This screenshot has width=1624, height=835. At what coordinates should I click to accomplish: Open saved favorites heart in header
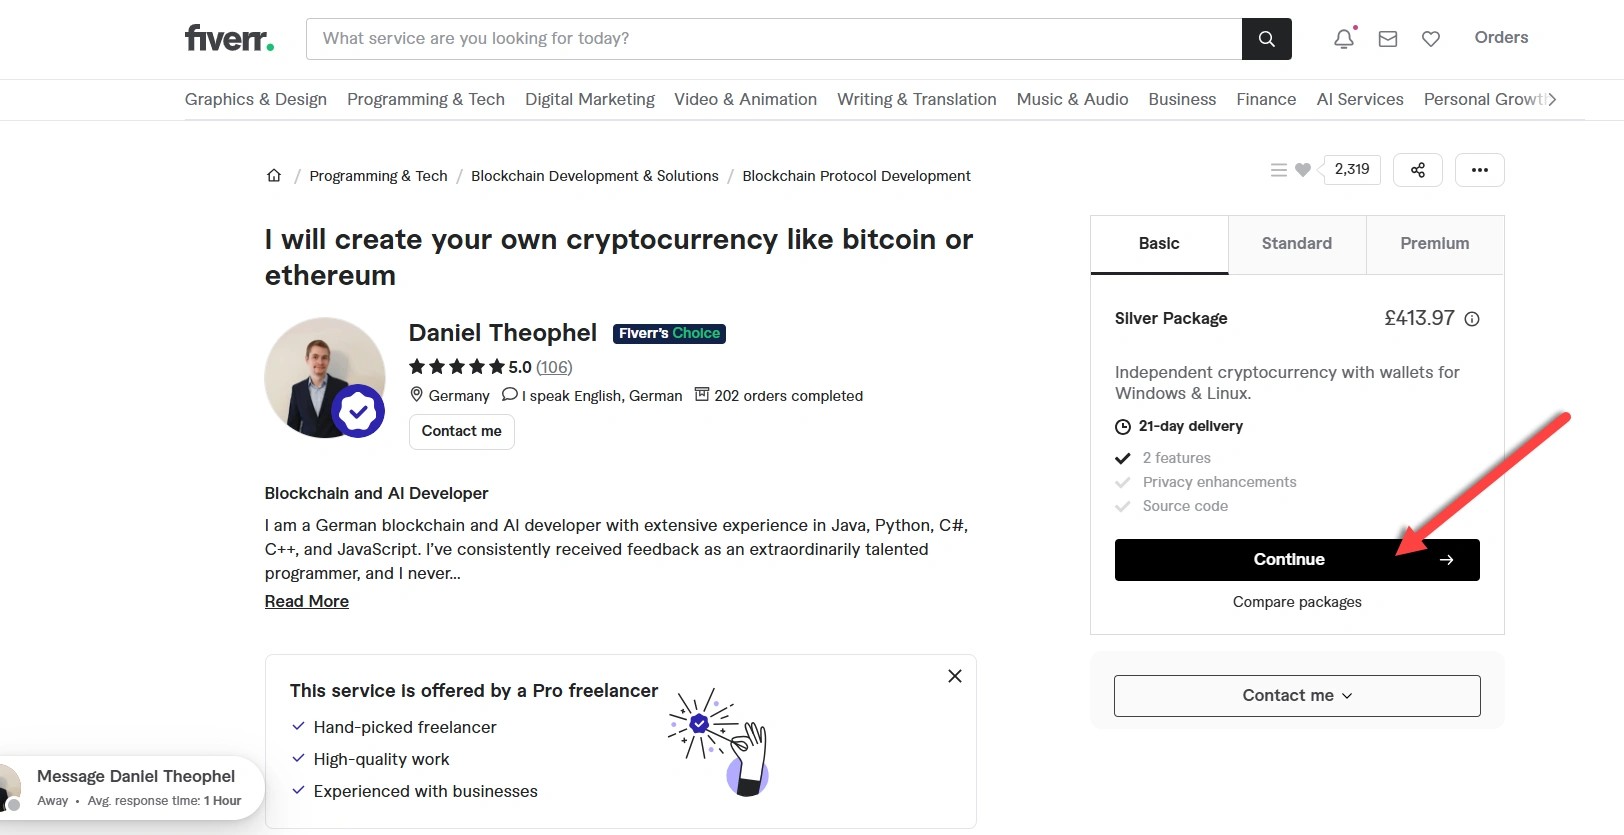(x=1431, y=39)
